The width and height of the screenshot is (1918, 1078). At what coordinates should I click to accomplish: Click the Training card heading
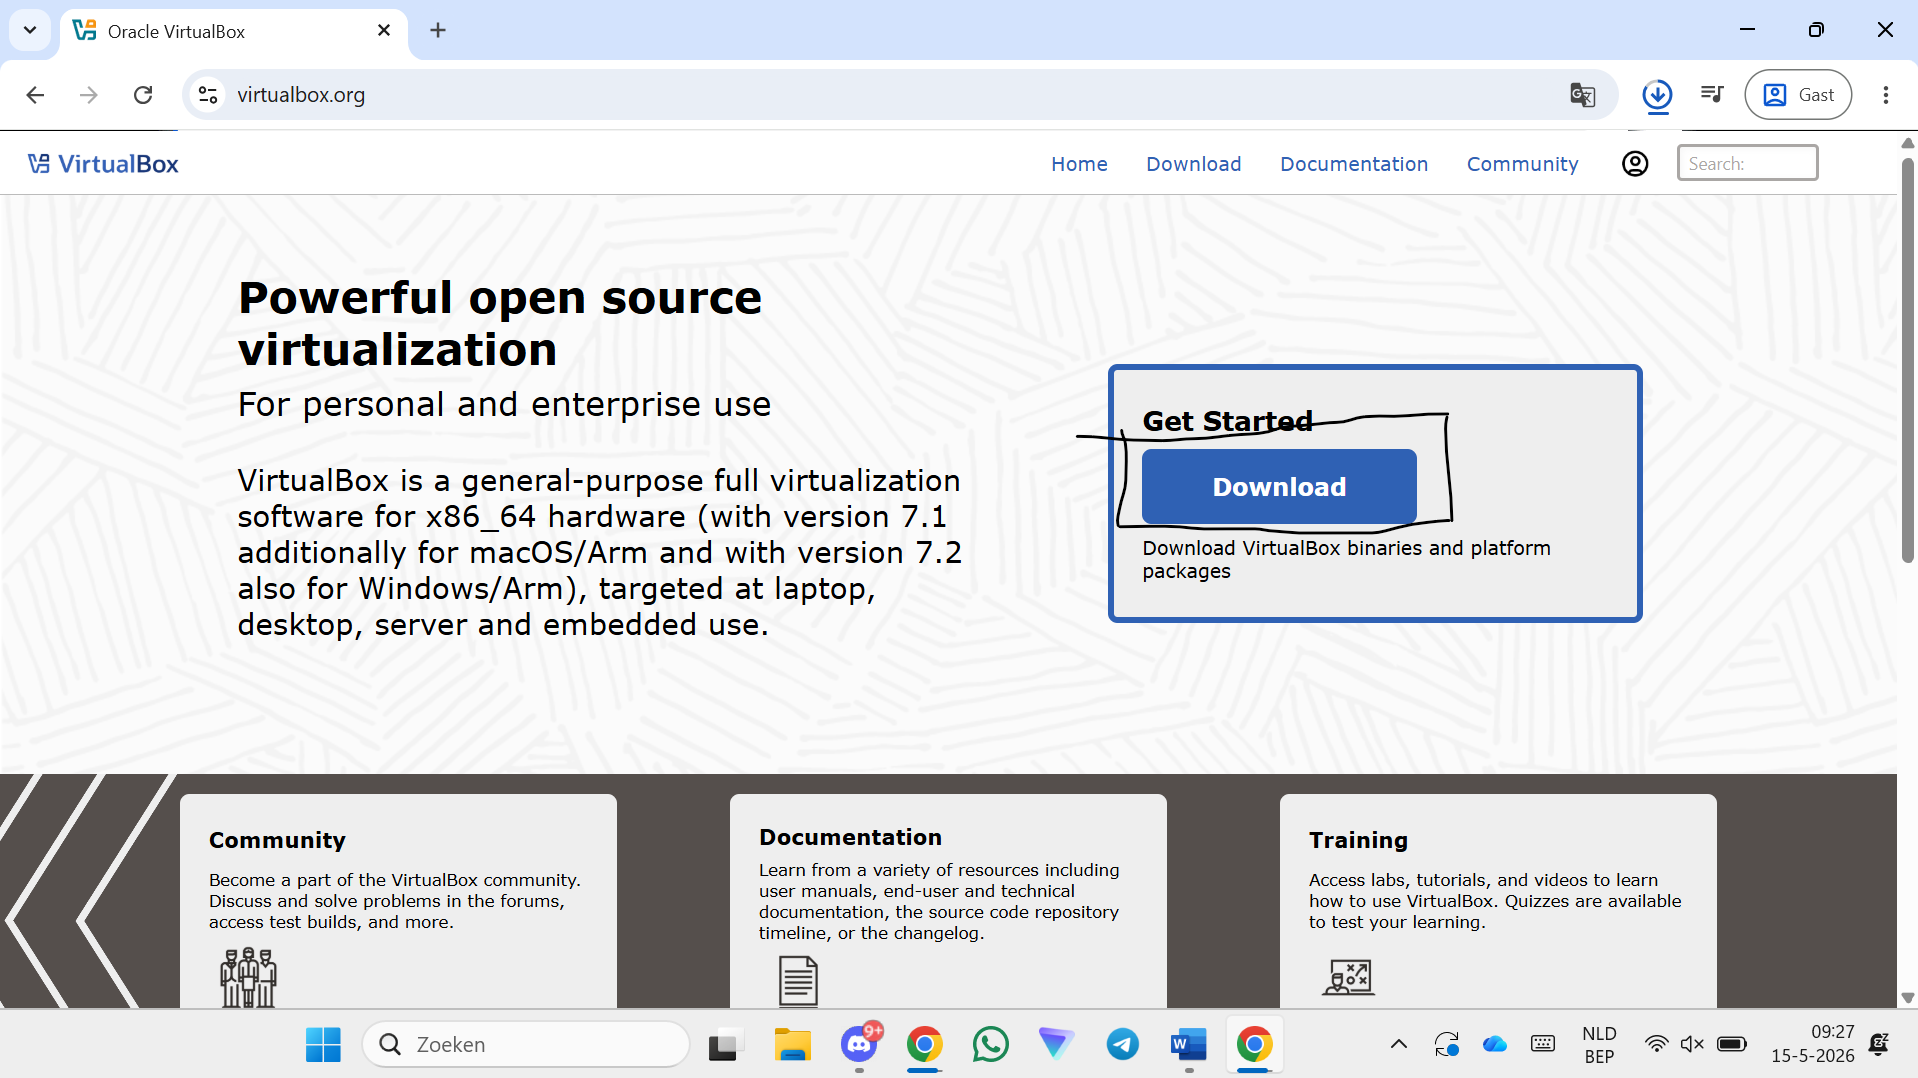[1358, 841]
